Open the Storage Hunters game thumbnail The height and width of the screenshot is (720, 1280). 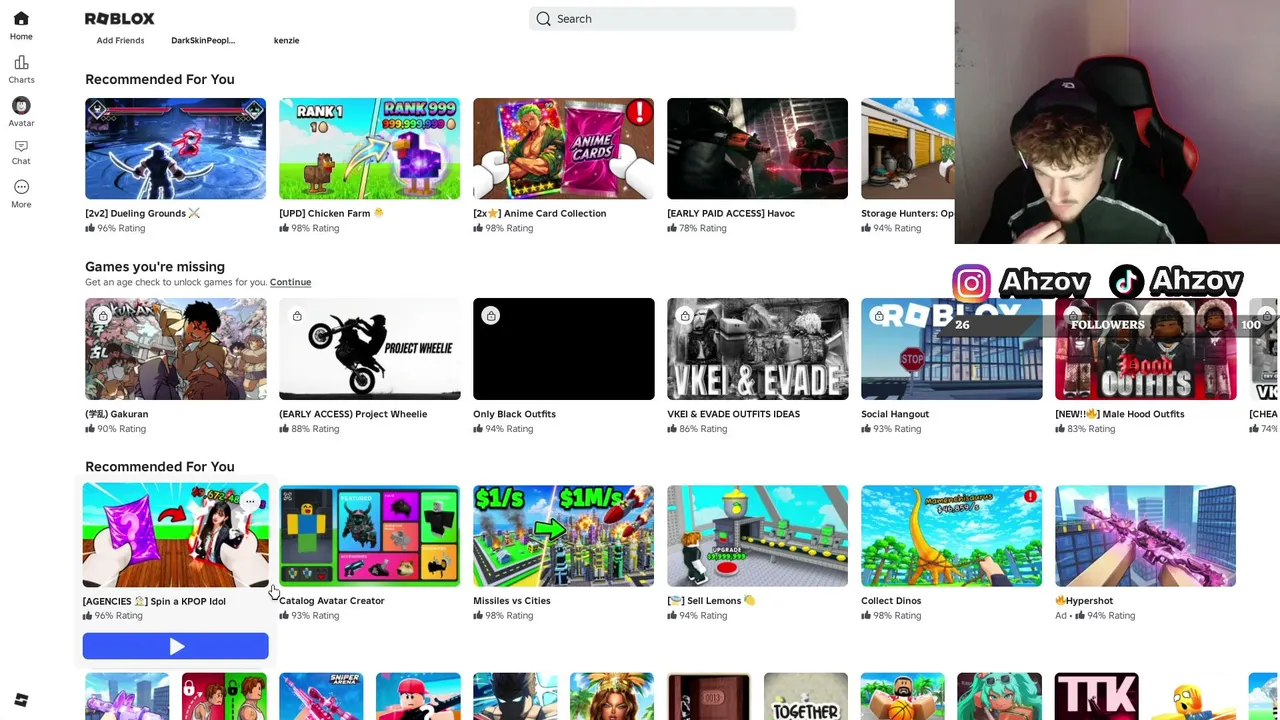point(908,149)
